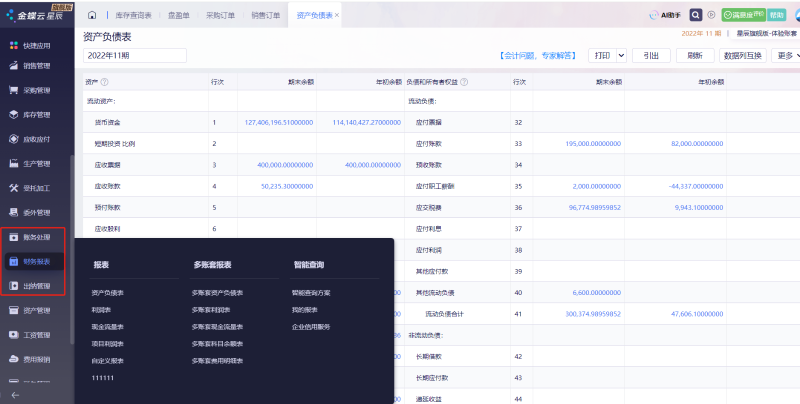Open the AI助手 assistant
The height and width of the screenshot is (404, 800).
pos(665,15)
